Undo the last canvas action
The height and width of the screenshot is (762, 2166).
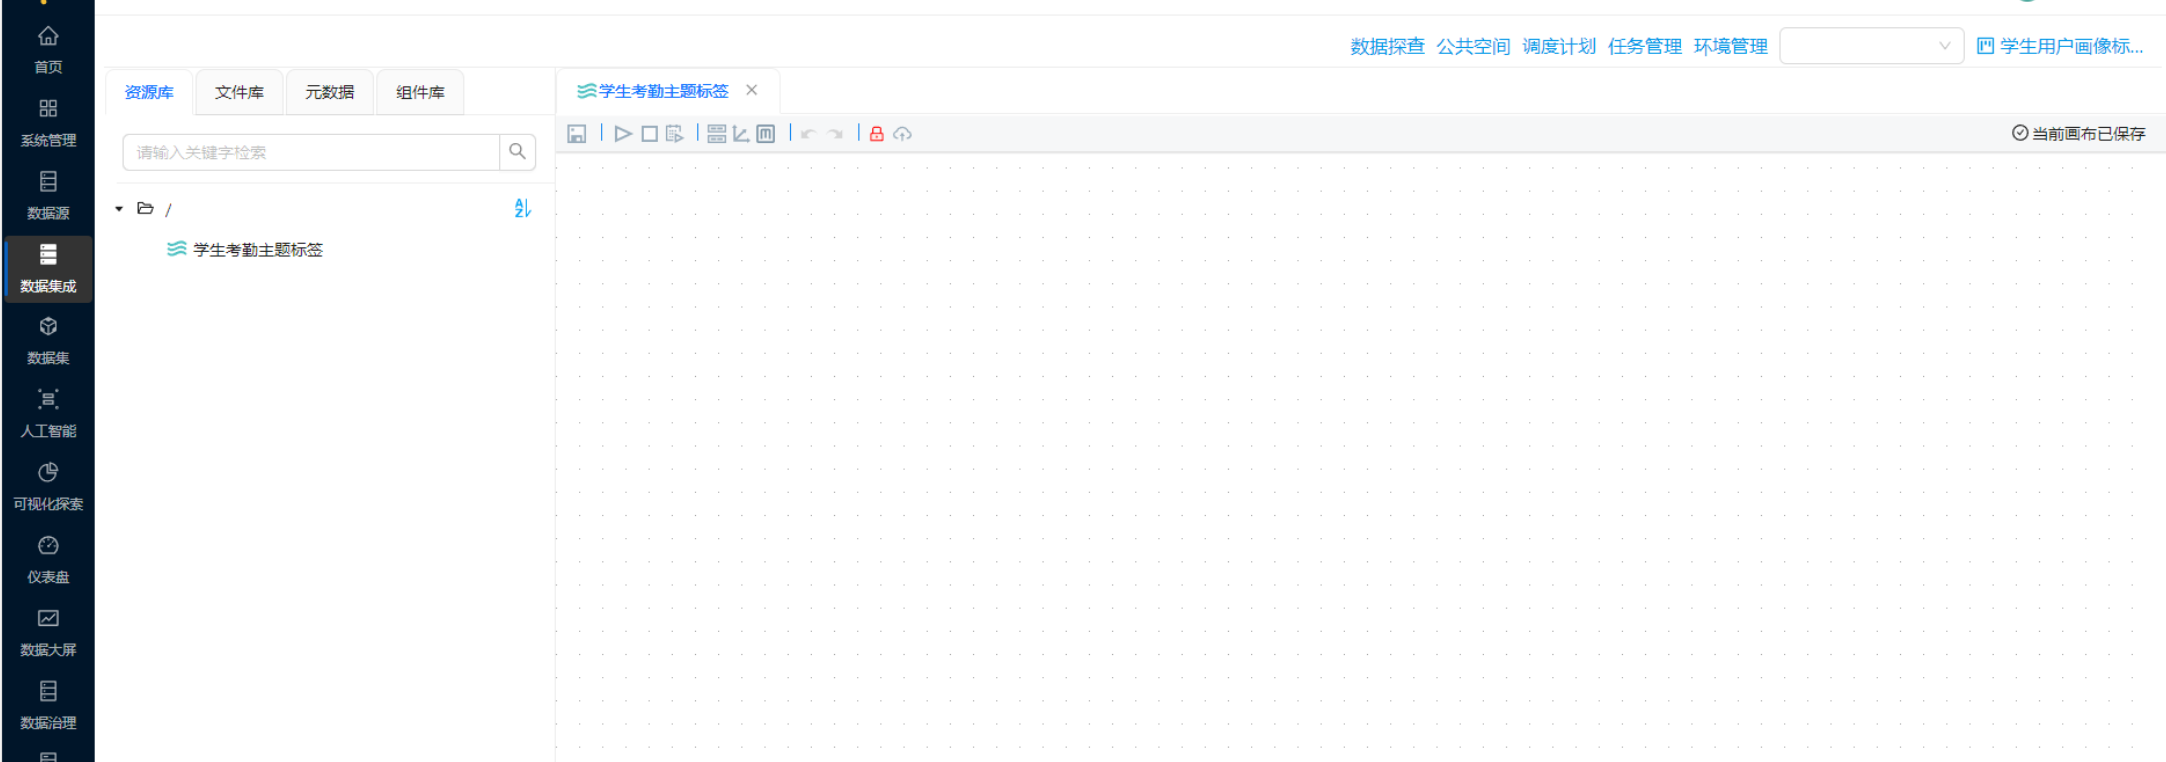coord(808,134)
